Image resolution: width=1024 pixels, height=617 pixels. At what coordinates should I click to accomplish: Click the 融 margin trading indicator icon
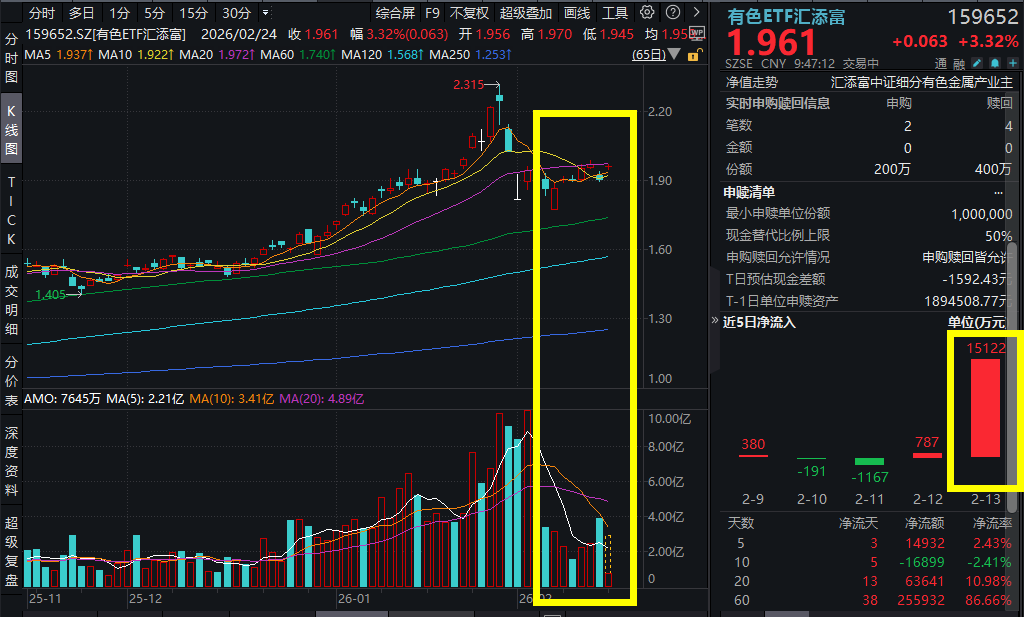pyautogui.click(x=958, y=62)
